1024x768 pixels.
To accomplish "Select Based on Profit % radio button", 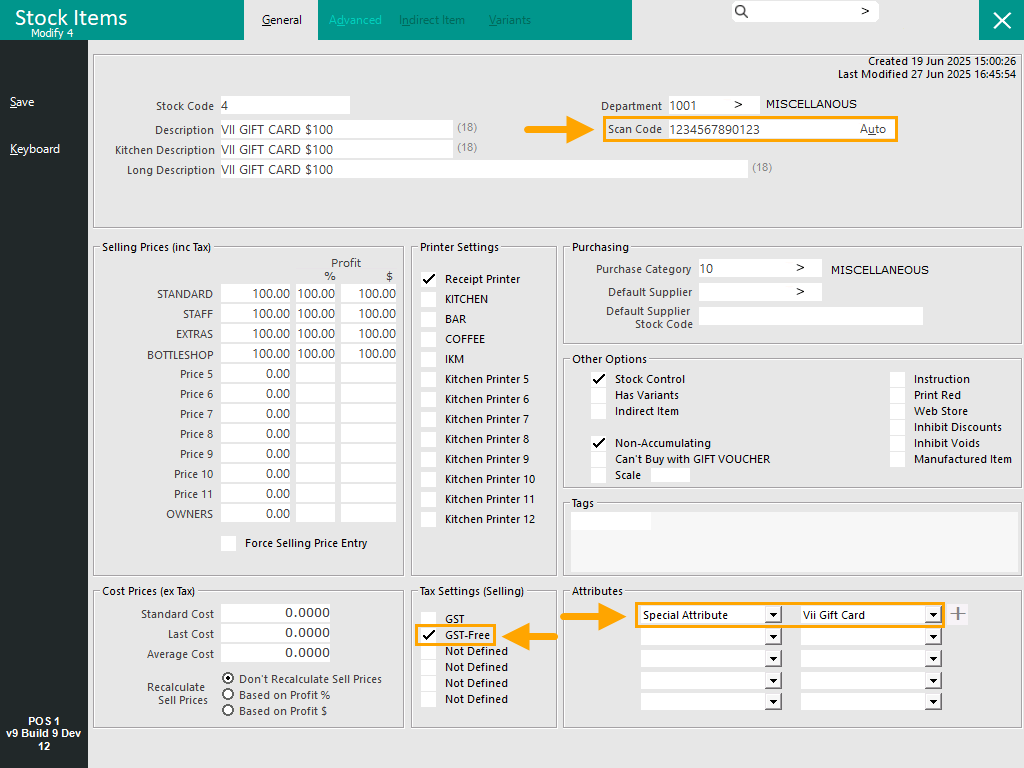I will tap(229, 695).
